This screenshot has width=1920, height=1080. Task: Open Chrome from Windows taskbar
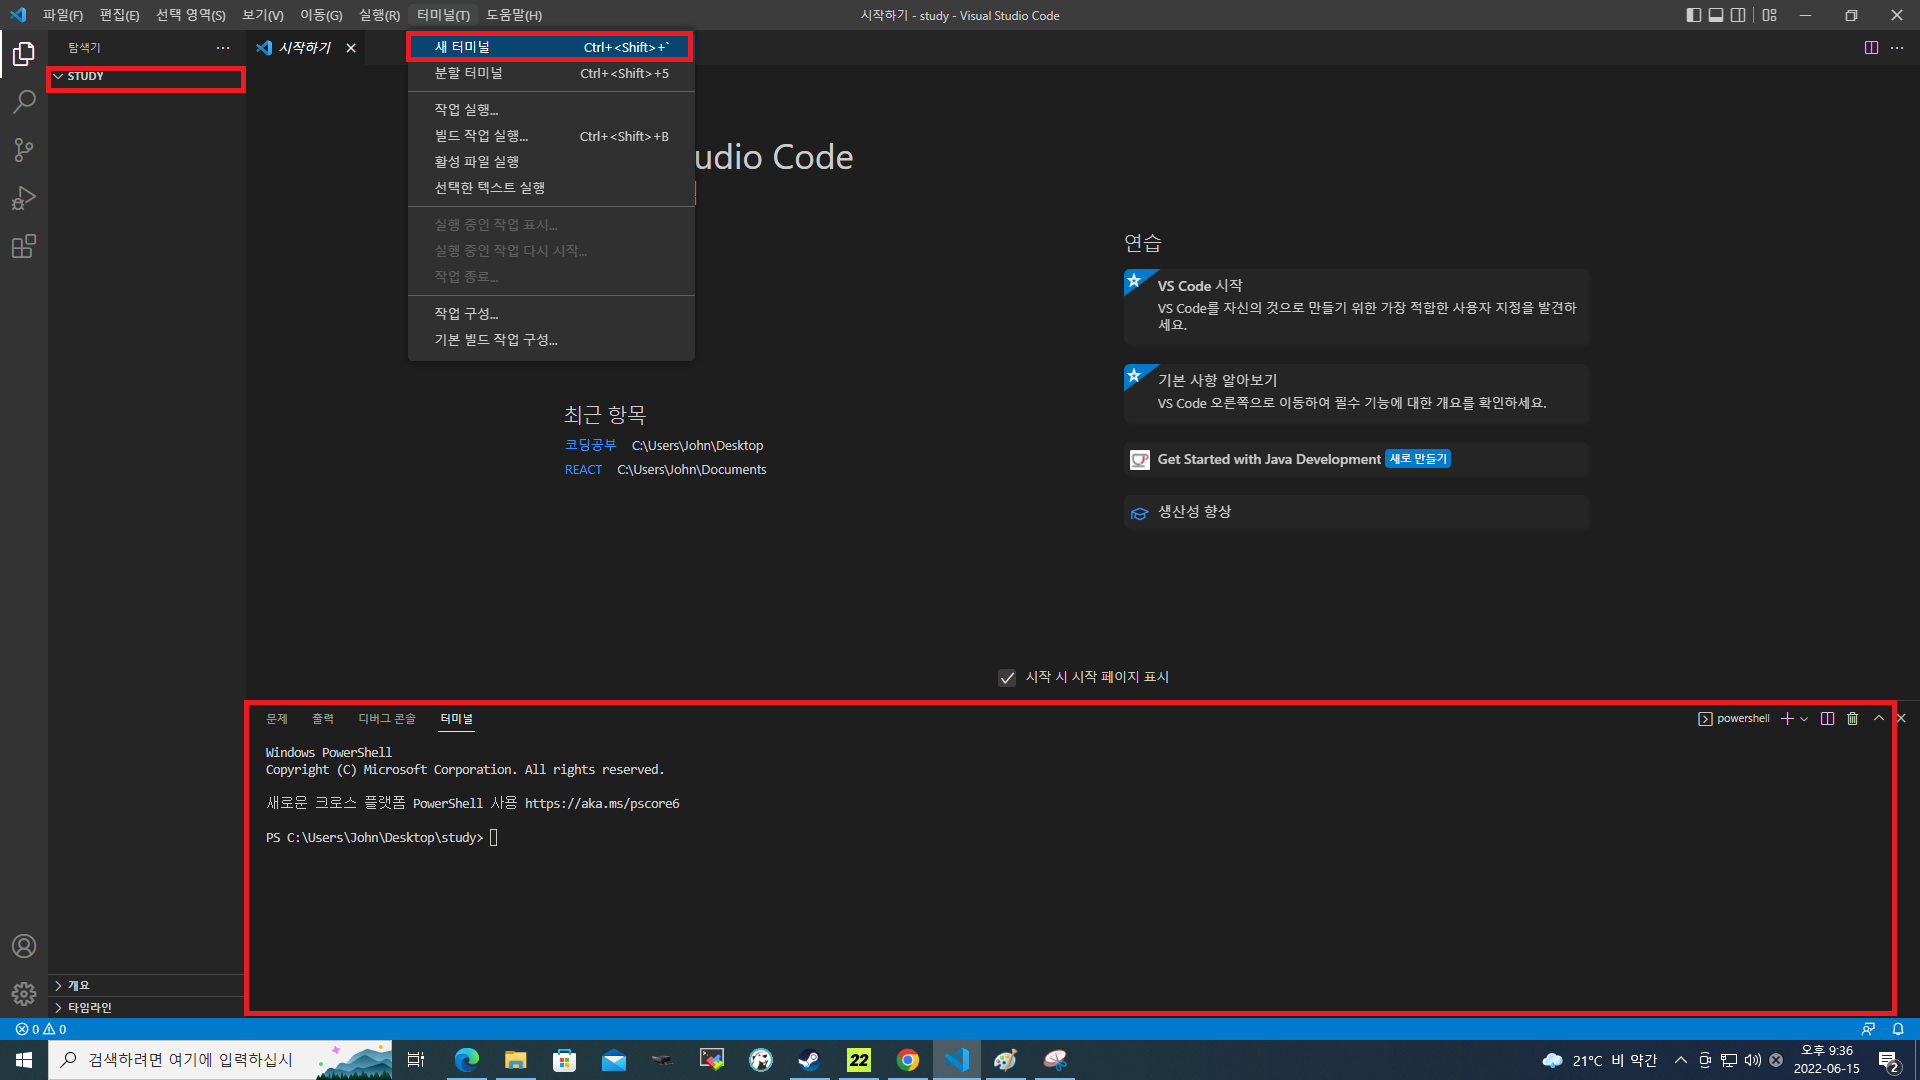tap(907, 1060)
